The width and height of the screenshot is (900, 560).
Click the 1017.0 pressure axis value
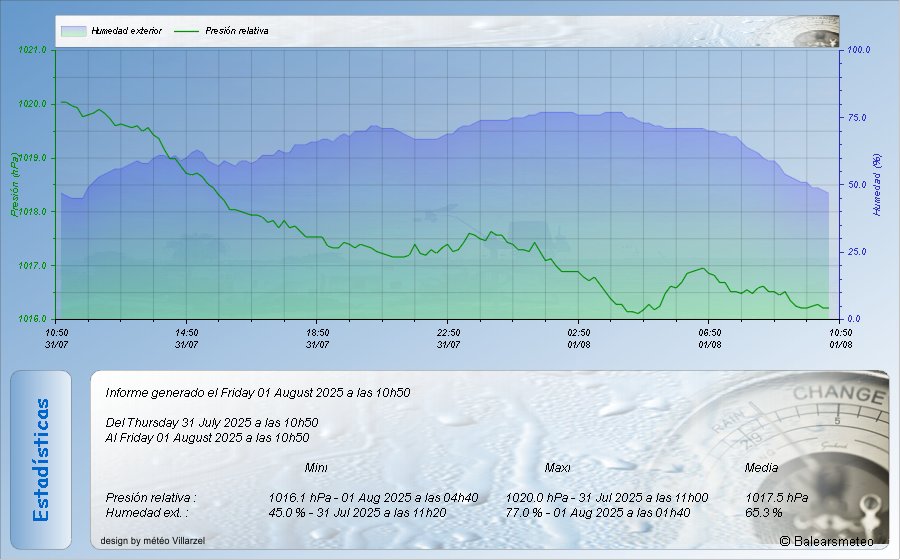(32, 266)
